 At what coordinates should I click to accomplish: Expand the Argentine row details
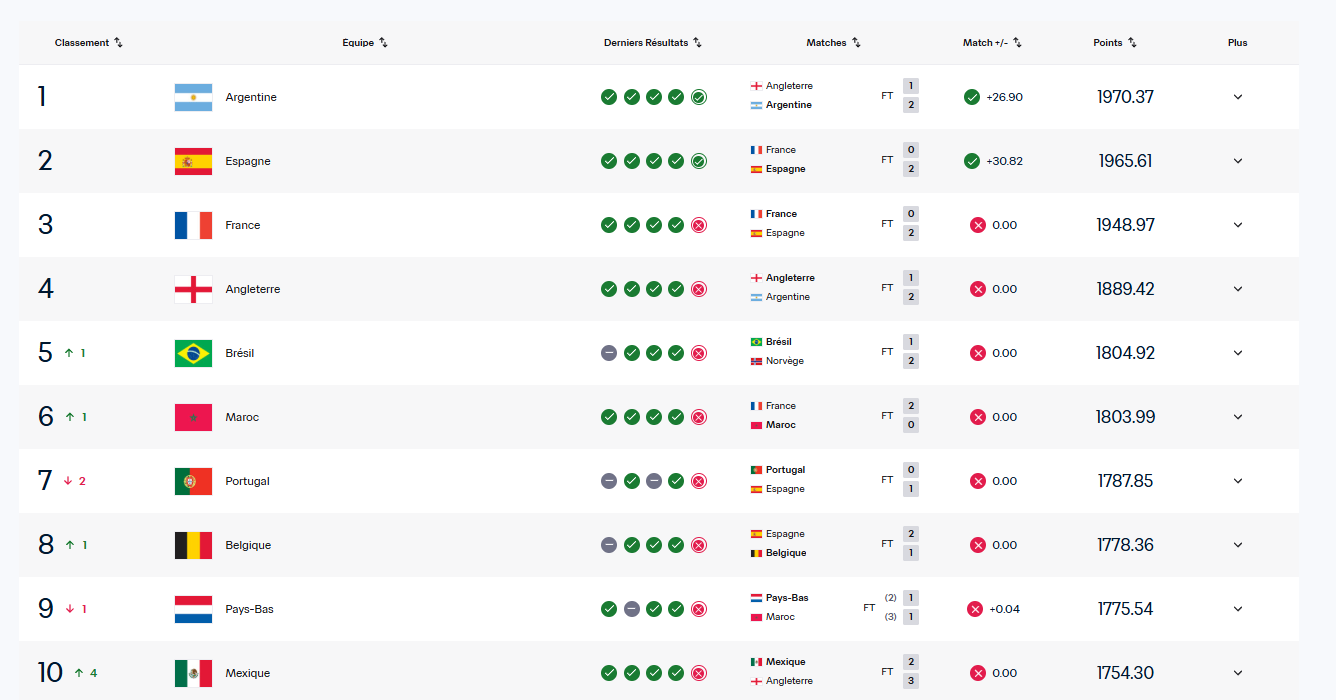(1238, 97)
